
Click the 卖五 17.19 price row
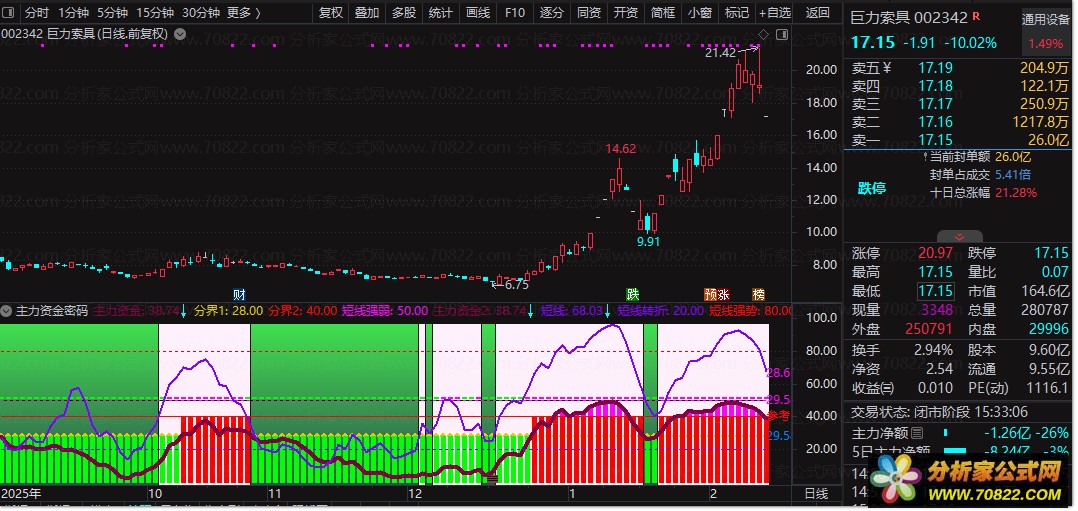(x=960, y=68)
